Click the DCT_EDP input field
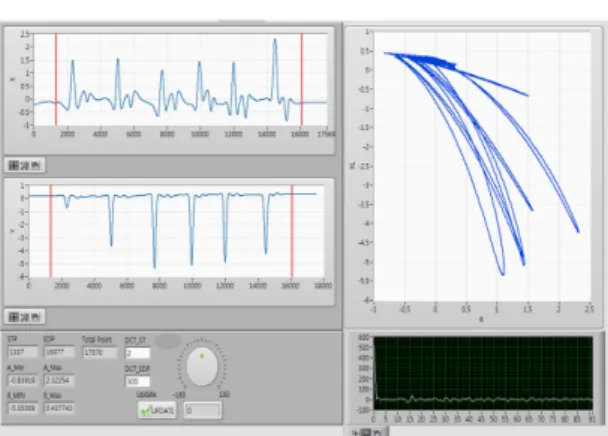Image resolution: width=608 pixels, height=436 pixels. click(138, 381)
